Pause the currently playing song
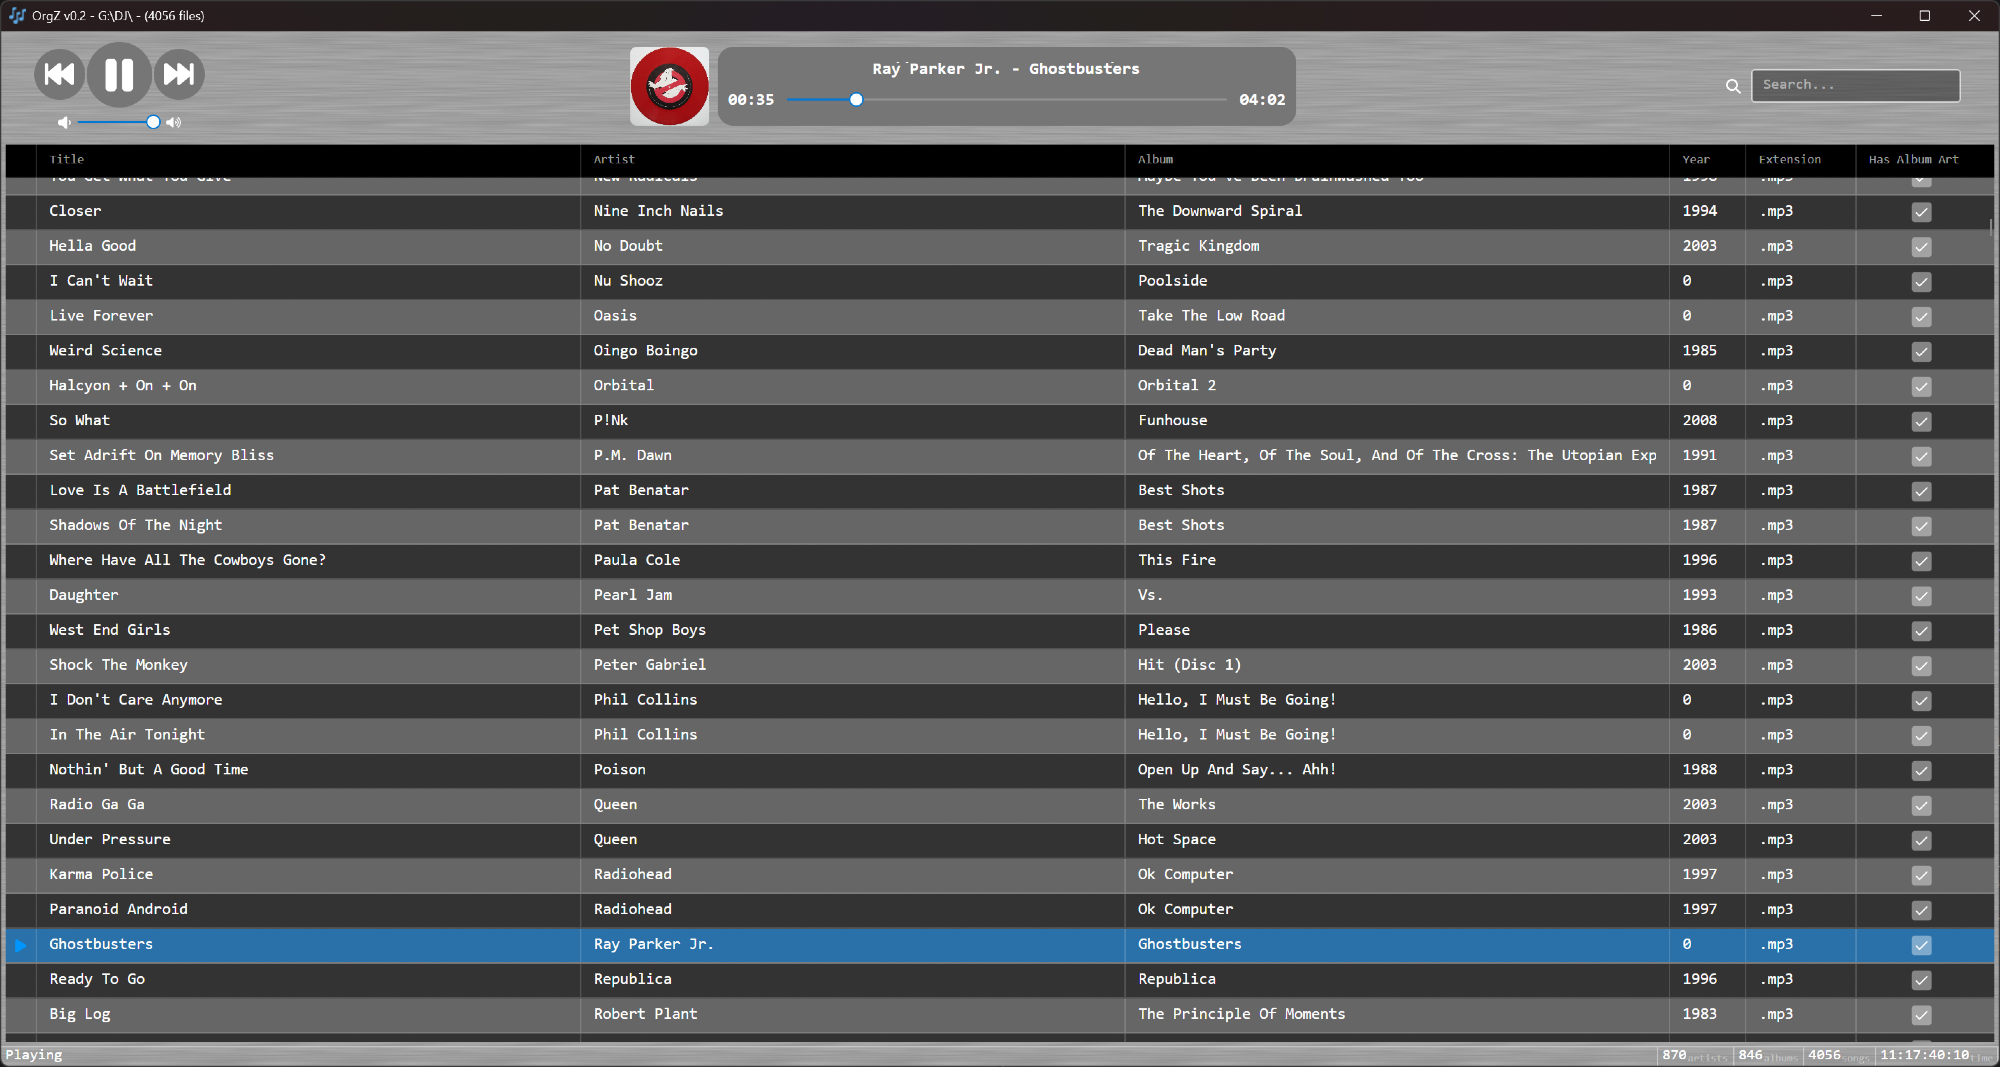2000x1067 pixels. coord(119,75)
